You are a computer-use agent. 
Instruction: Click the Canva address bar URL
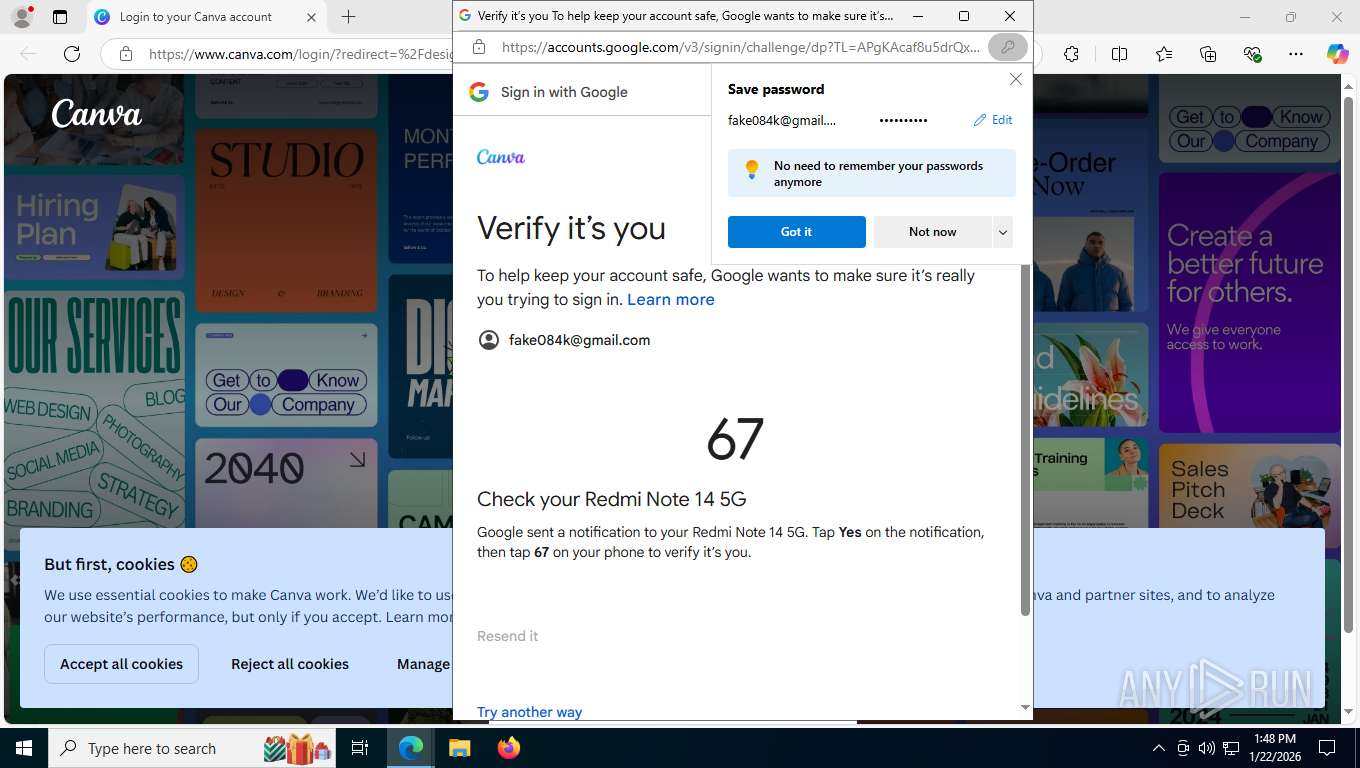300,54
